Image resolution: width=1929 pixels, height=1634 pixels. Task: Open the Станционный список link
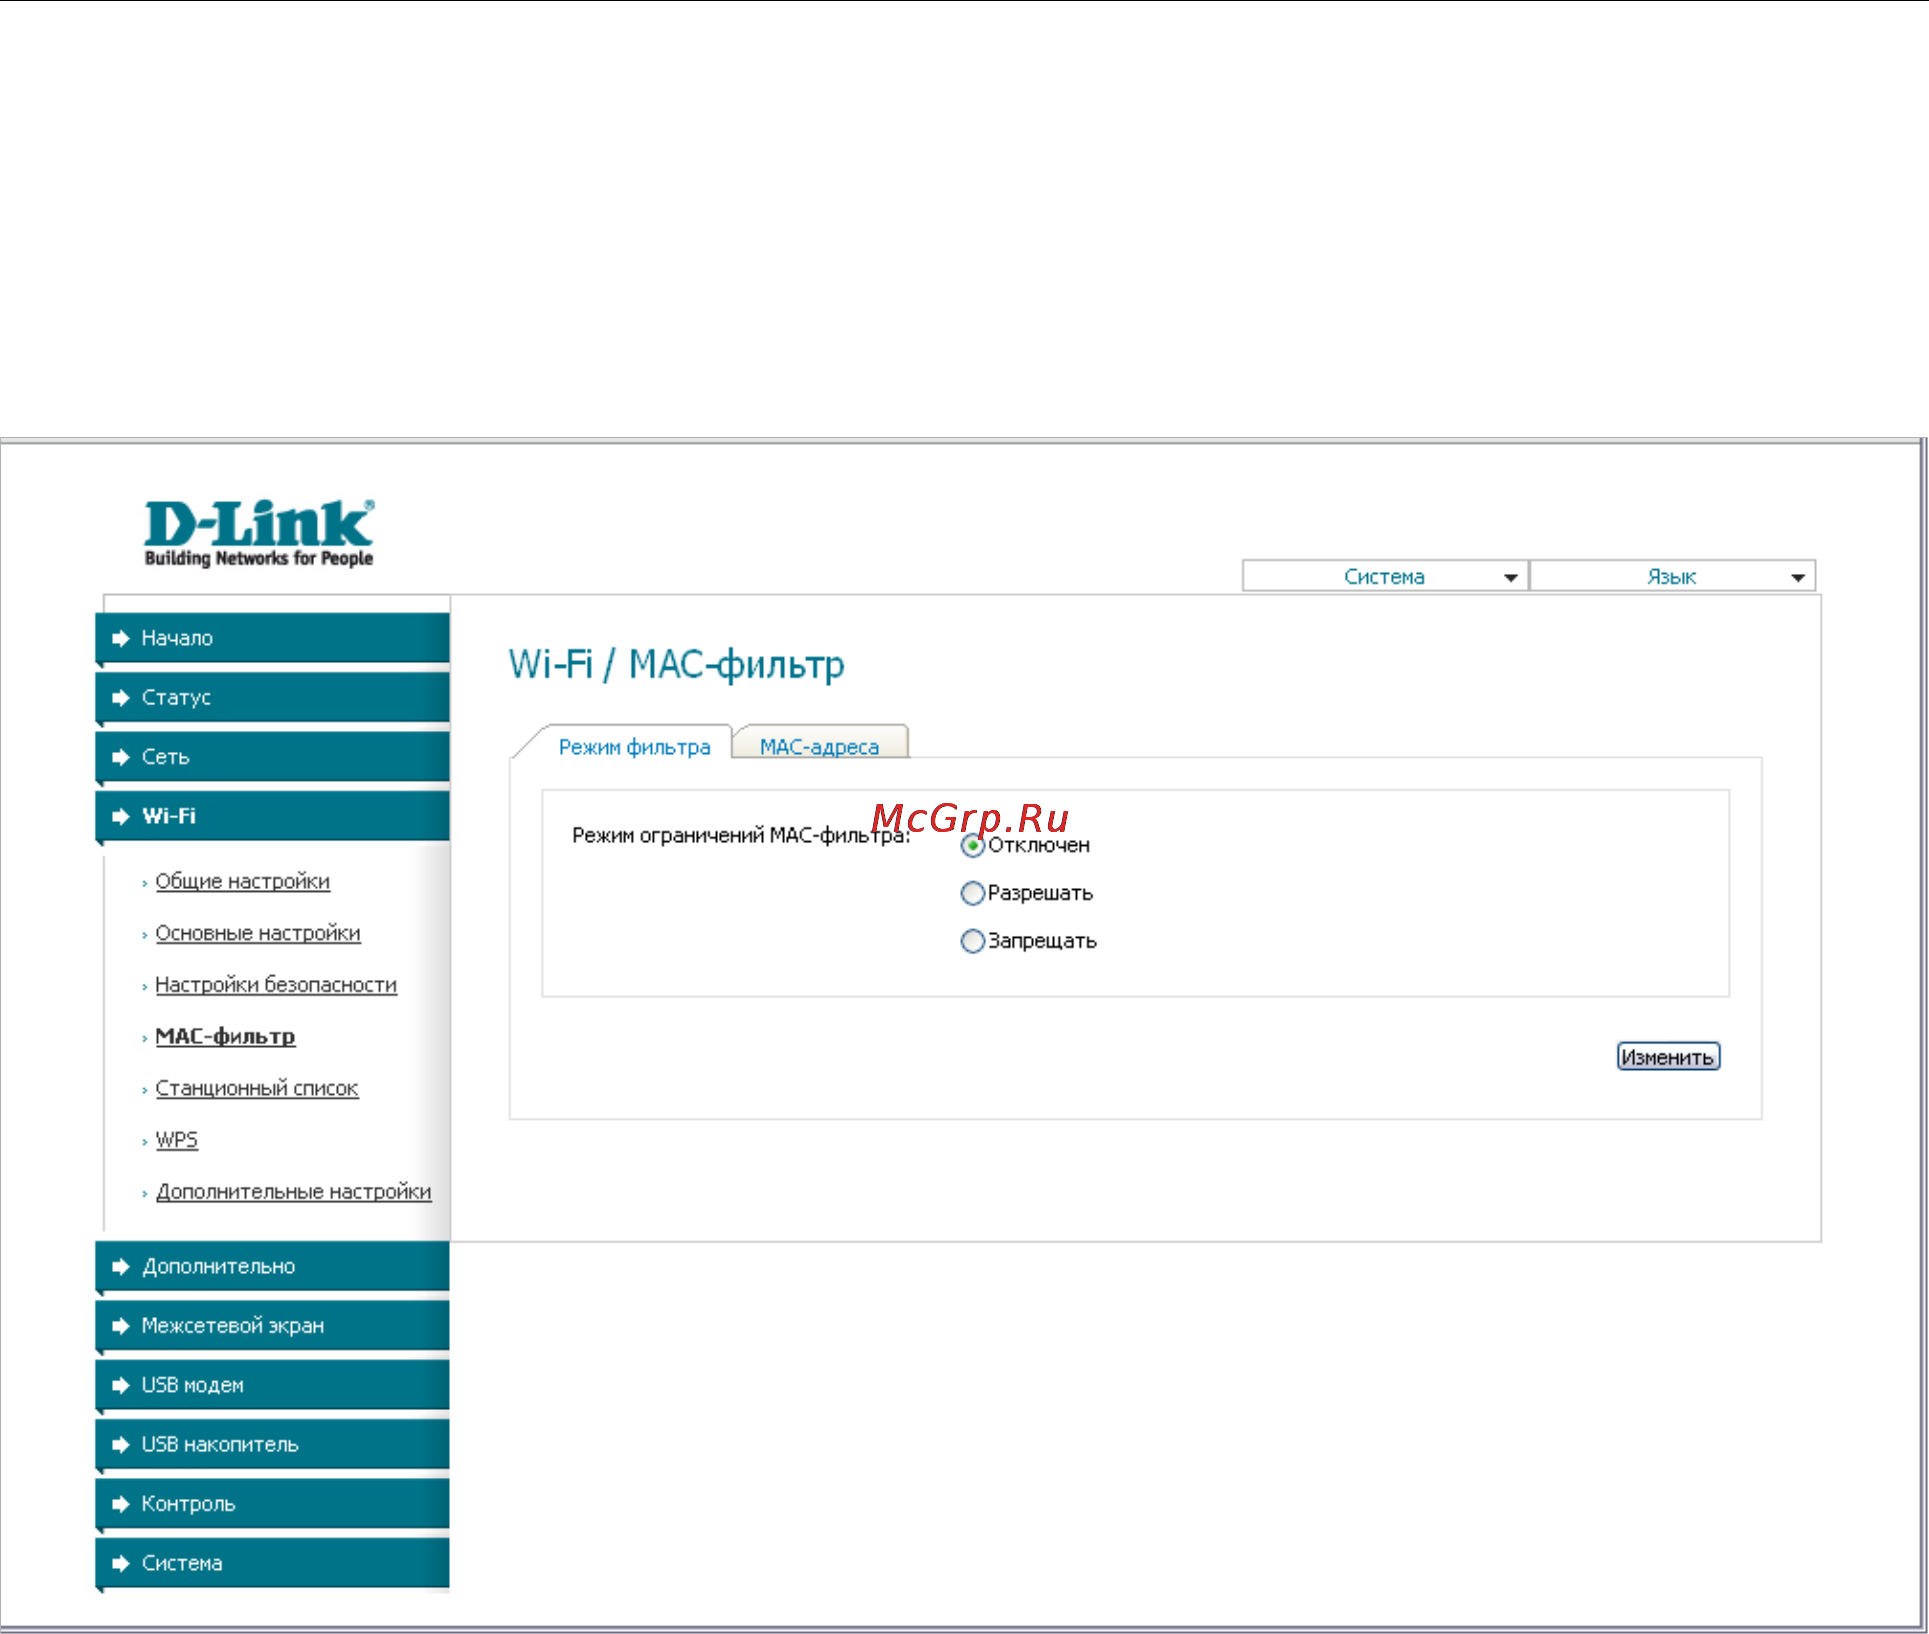pyautogui.click(x=257, y=1088)
